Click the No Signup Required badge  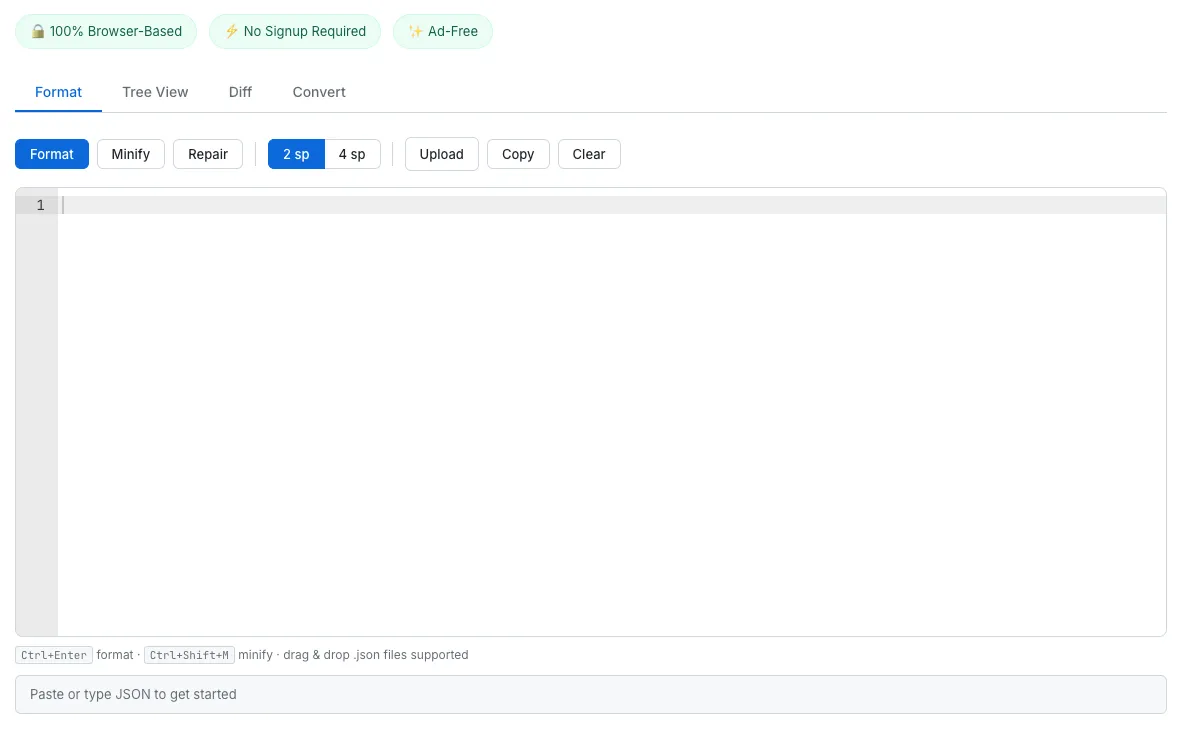(295, 31)
